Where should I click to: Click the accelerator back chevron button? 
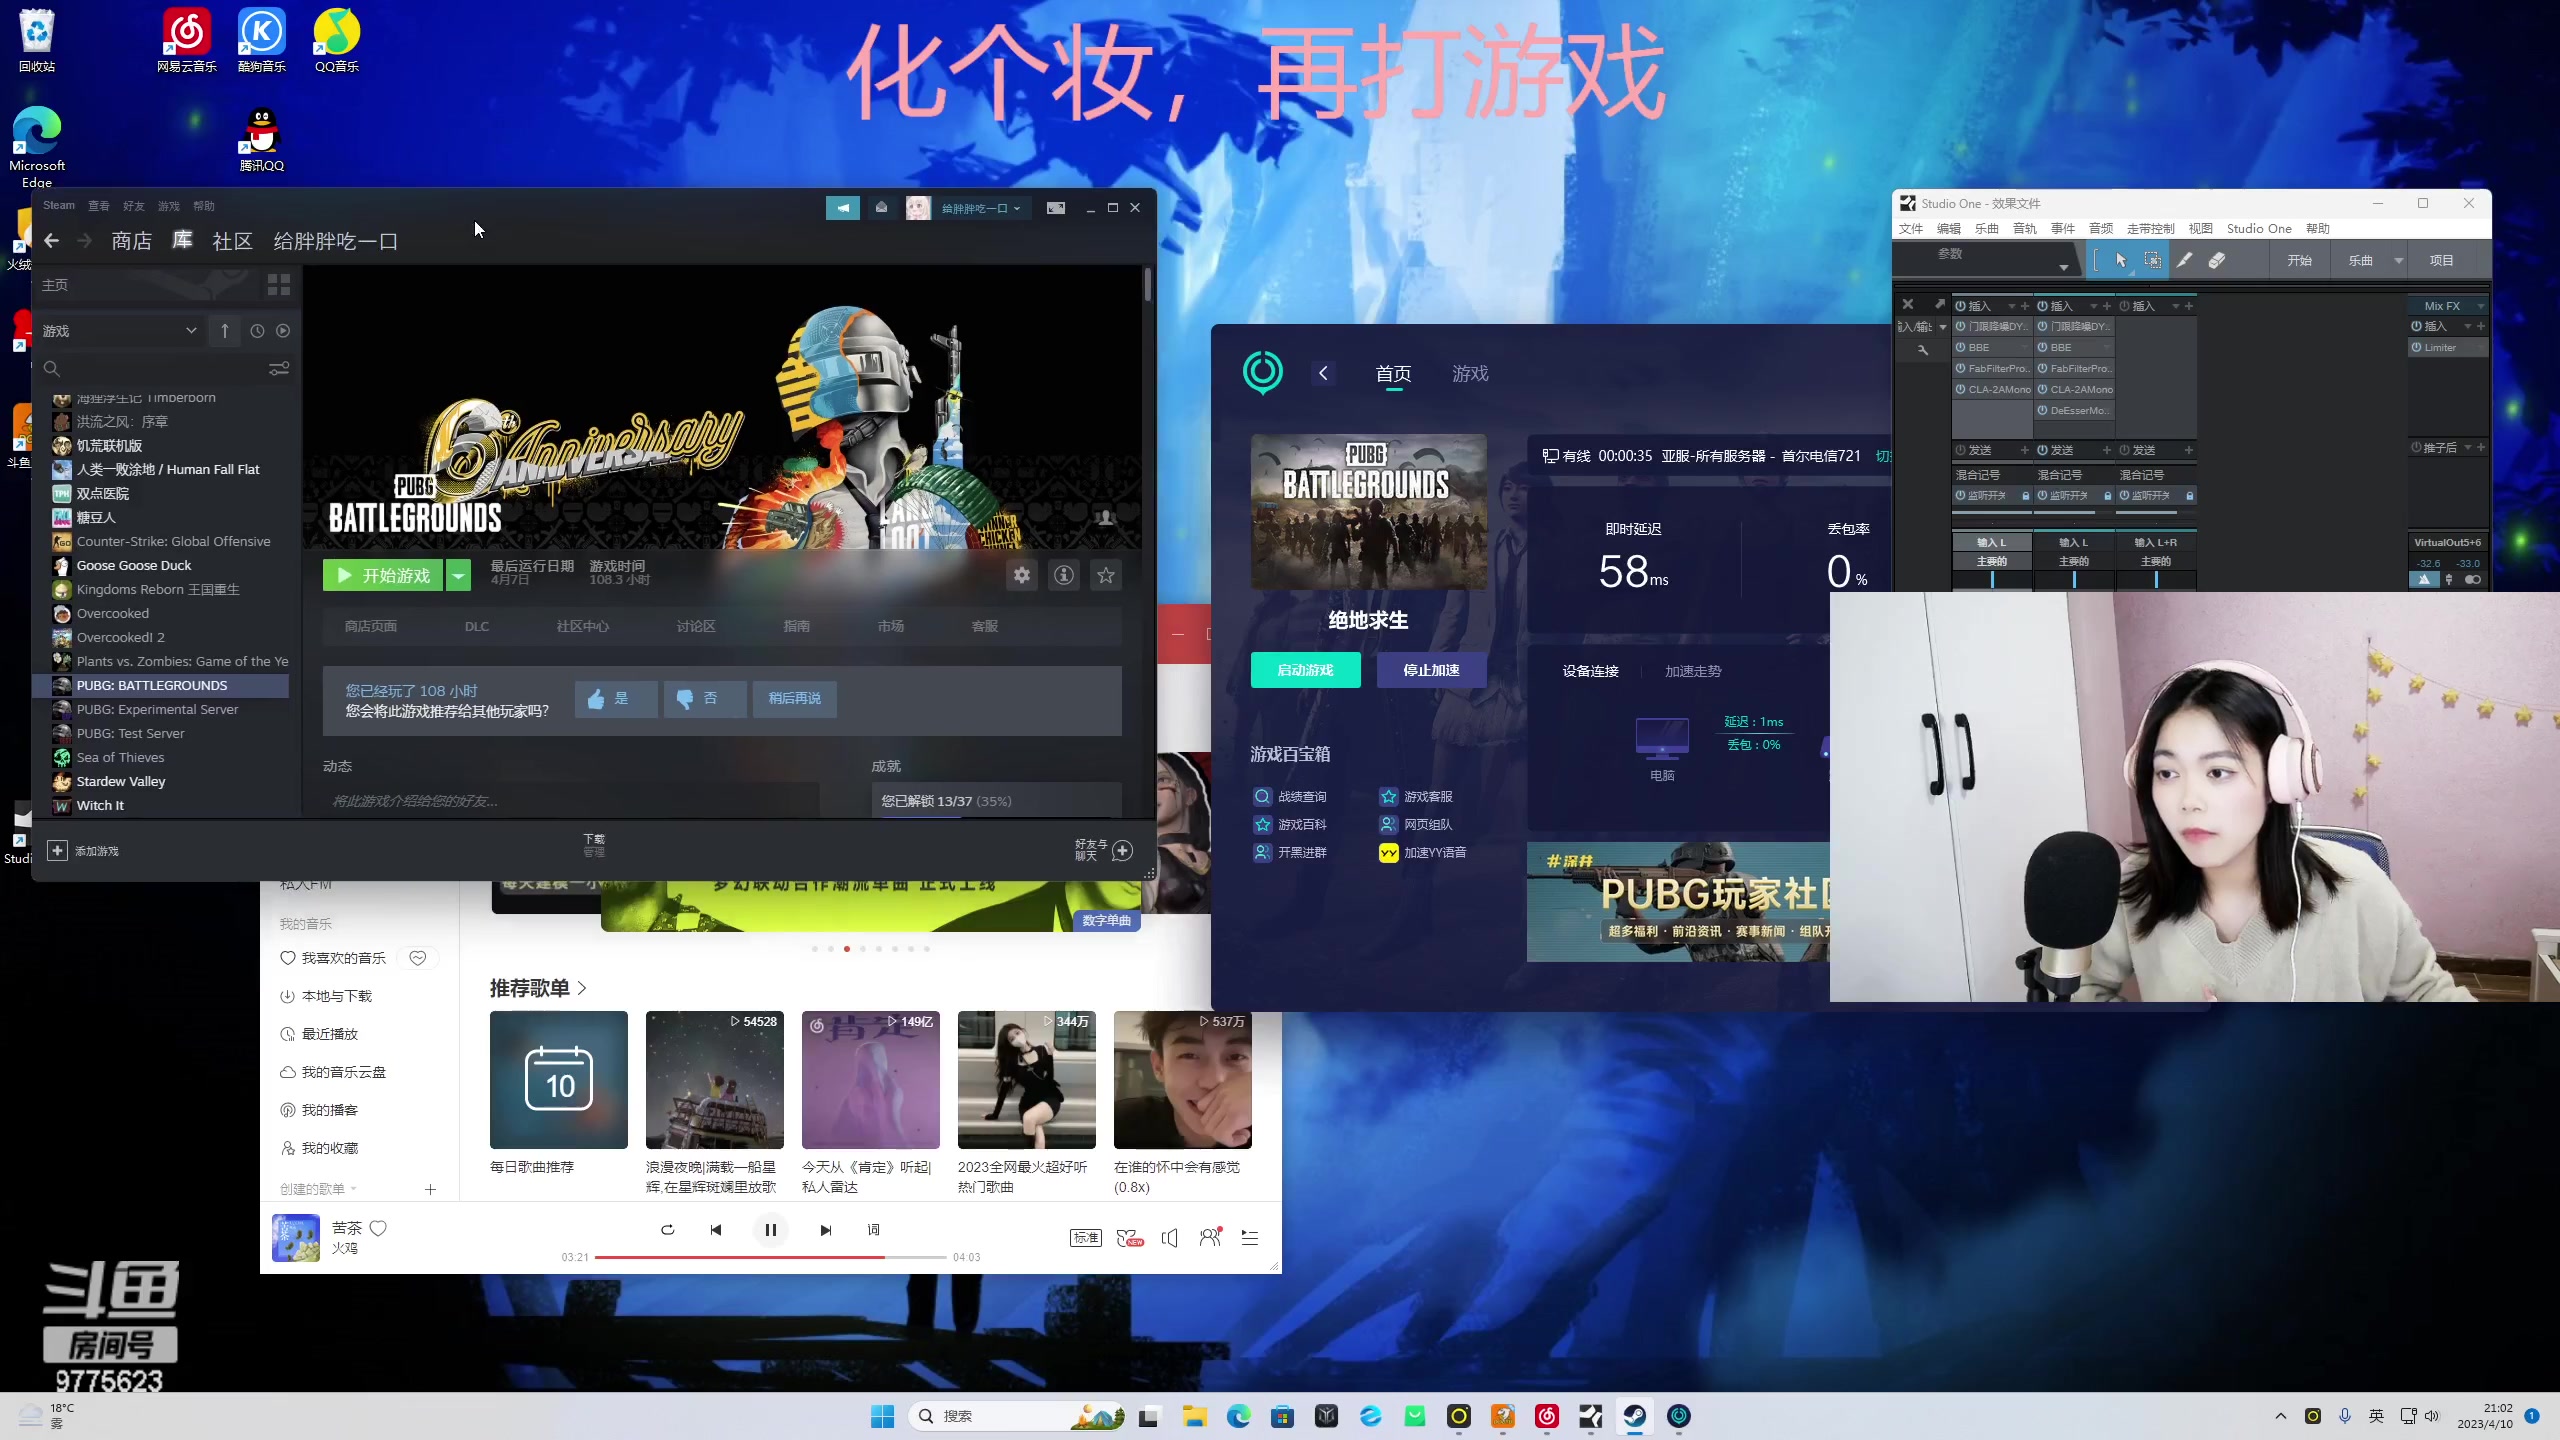[x=1323, y=374]
